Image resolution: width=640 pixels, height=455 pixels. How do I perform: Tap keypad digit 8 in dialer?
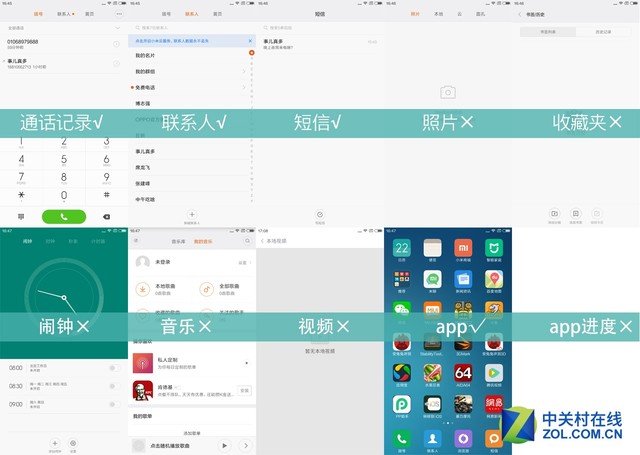click(x=64, y=178)
